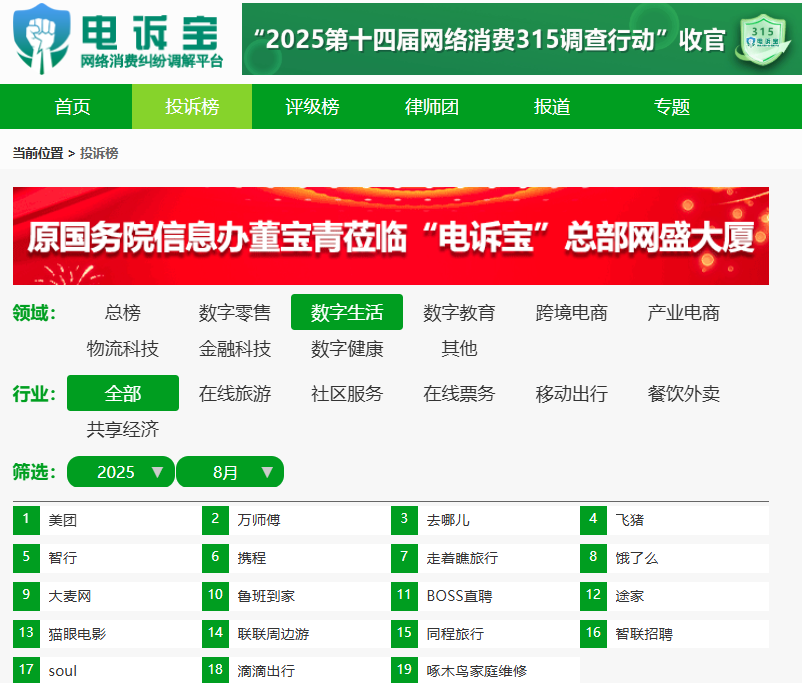Filter by 餐饮外卖 industry
This screenshot has height=683, width=802.
coord(683,393)
